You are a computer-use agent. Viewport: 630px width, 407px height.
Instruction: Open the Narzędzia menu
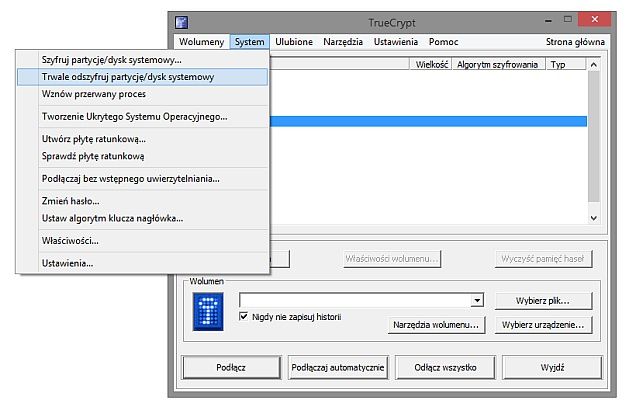pyautogui.click(x=343, y=42)
